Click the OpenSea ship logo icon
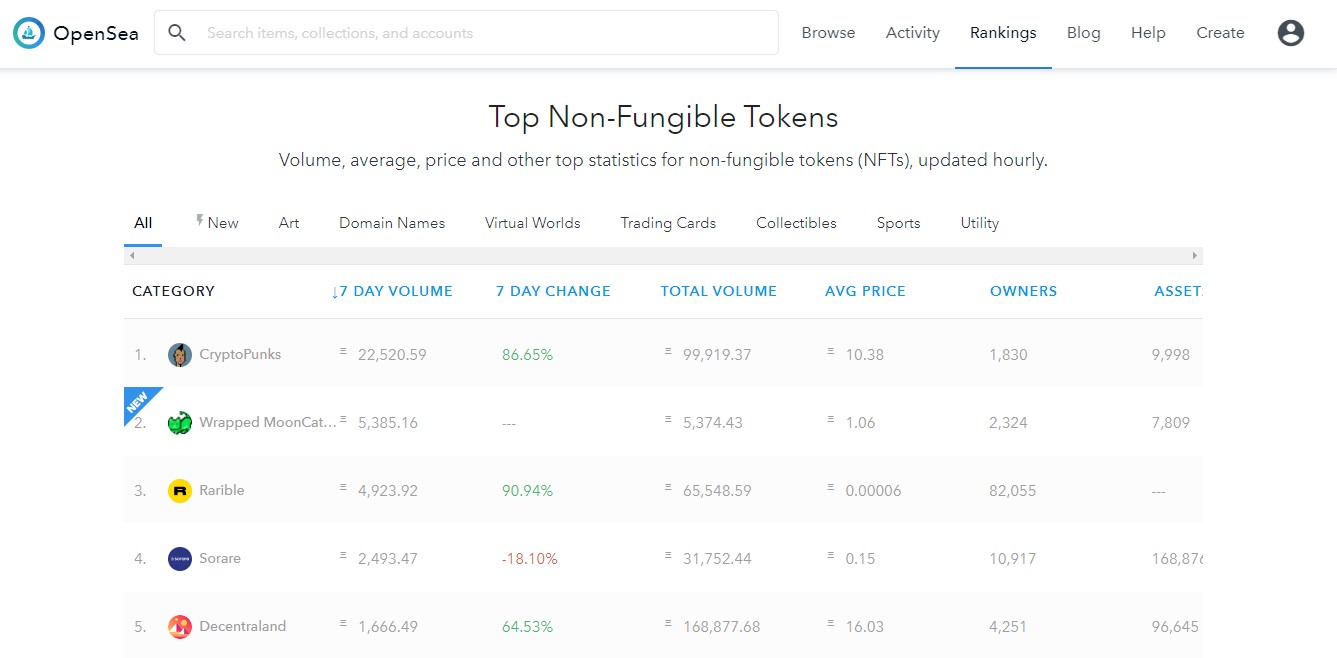Image resolution: width=1337 pixels, height=658 pixels. tap(29, 33)
